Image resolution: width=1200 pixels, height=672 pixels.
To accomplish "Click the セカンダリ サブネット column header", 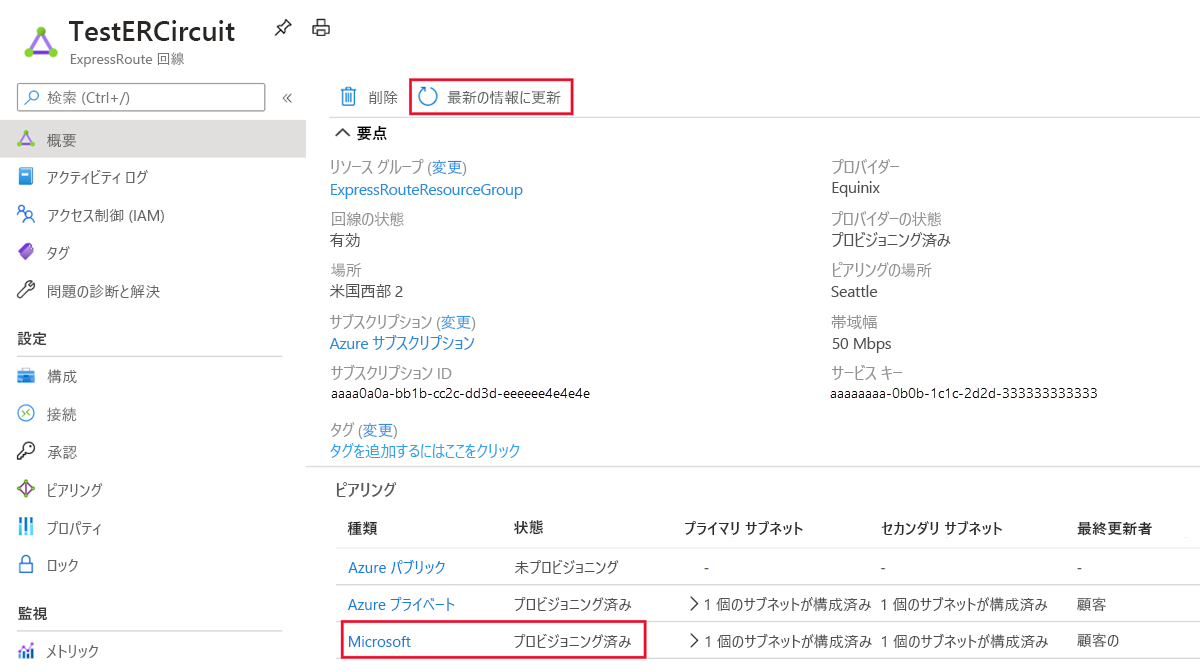I will tap(941, 528).
